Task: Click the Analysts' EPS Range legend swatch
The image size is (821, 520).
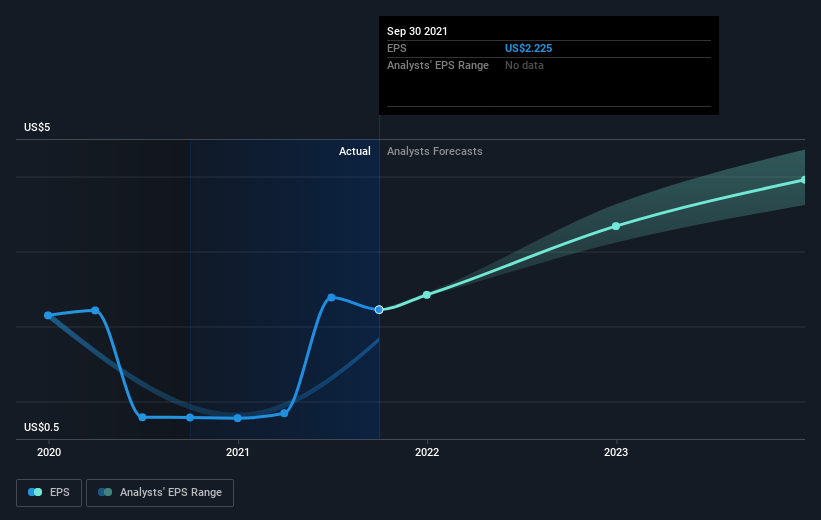Action: (x=105, y=493)
